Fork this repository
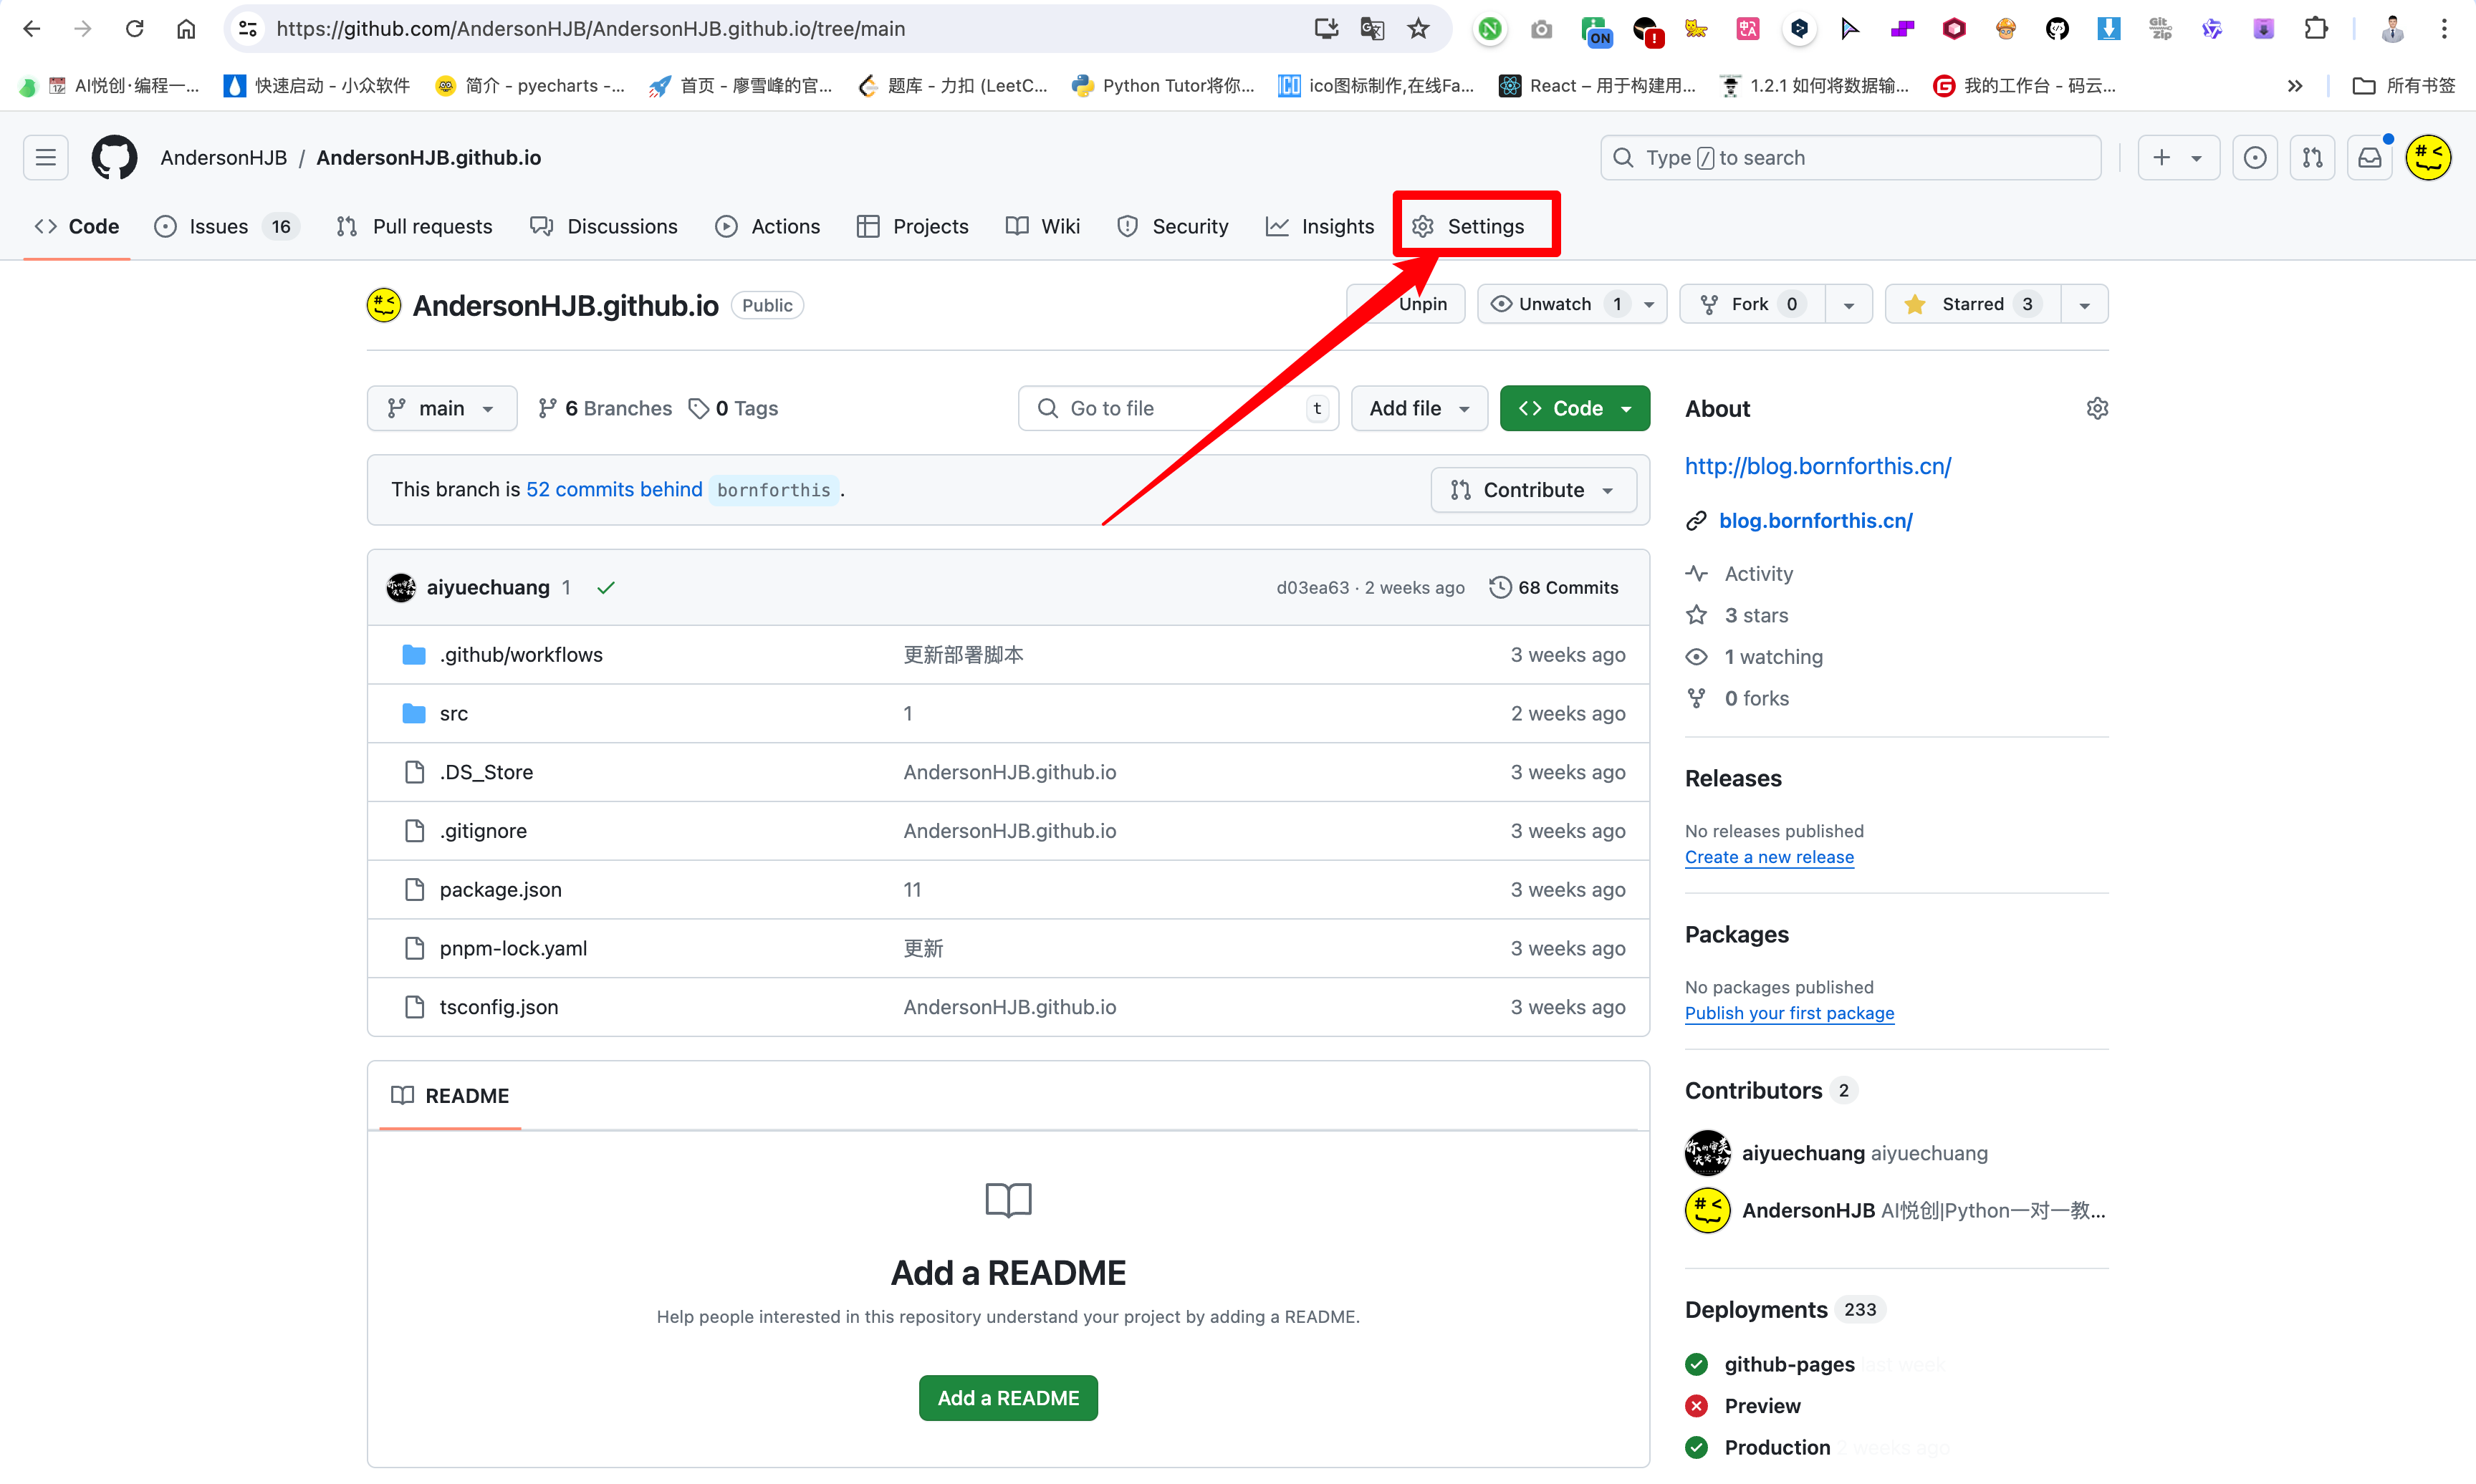The height and width of the screenshot is (1484, 2476). (x=1752, y=304)
